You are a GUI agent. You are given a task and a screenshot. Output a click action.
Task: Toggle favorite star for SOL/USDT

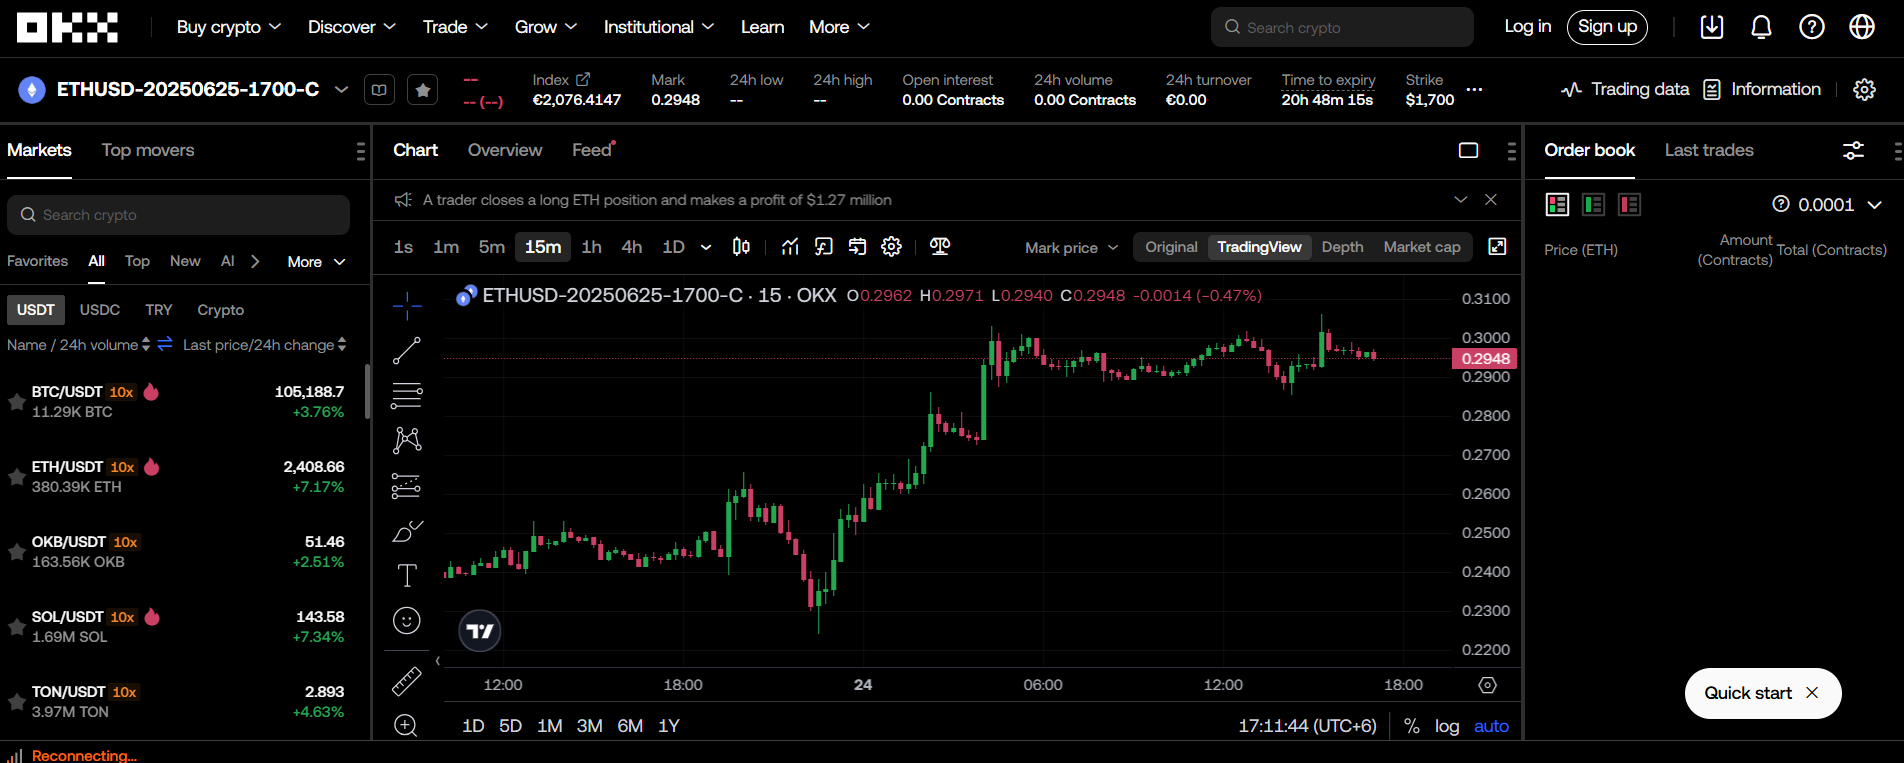(x=17, y=627)
